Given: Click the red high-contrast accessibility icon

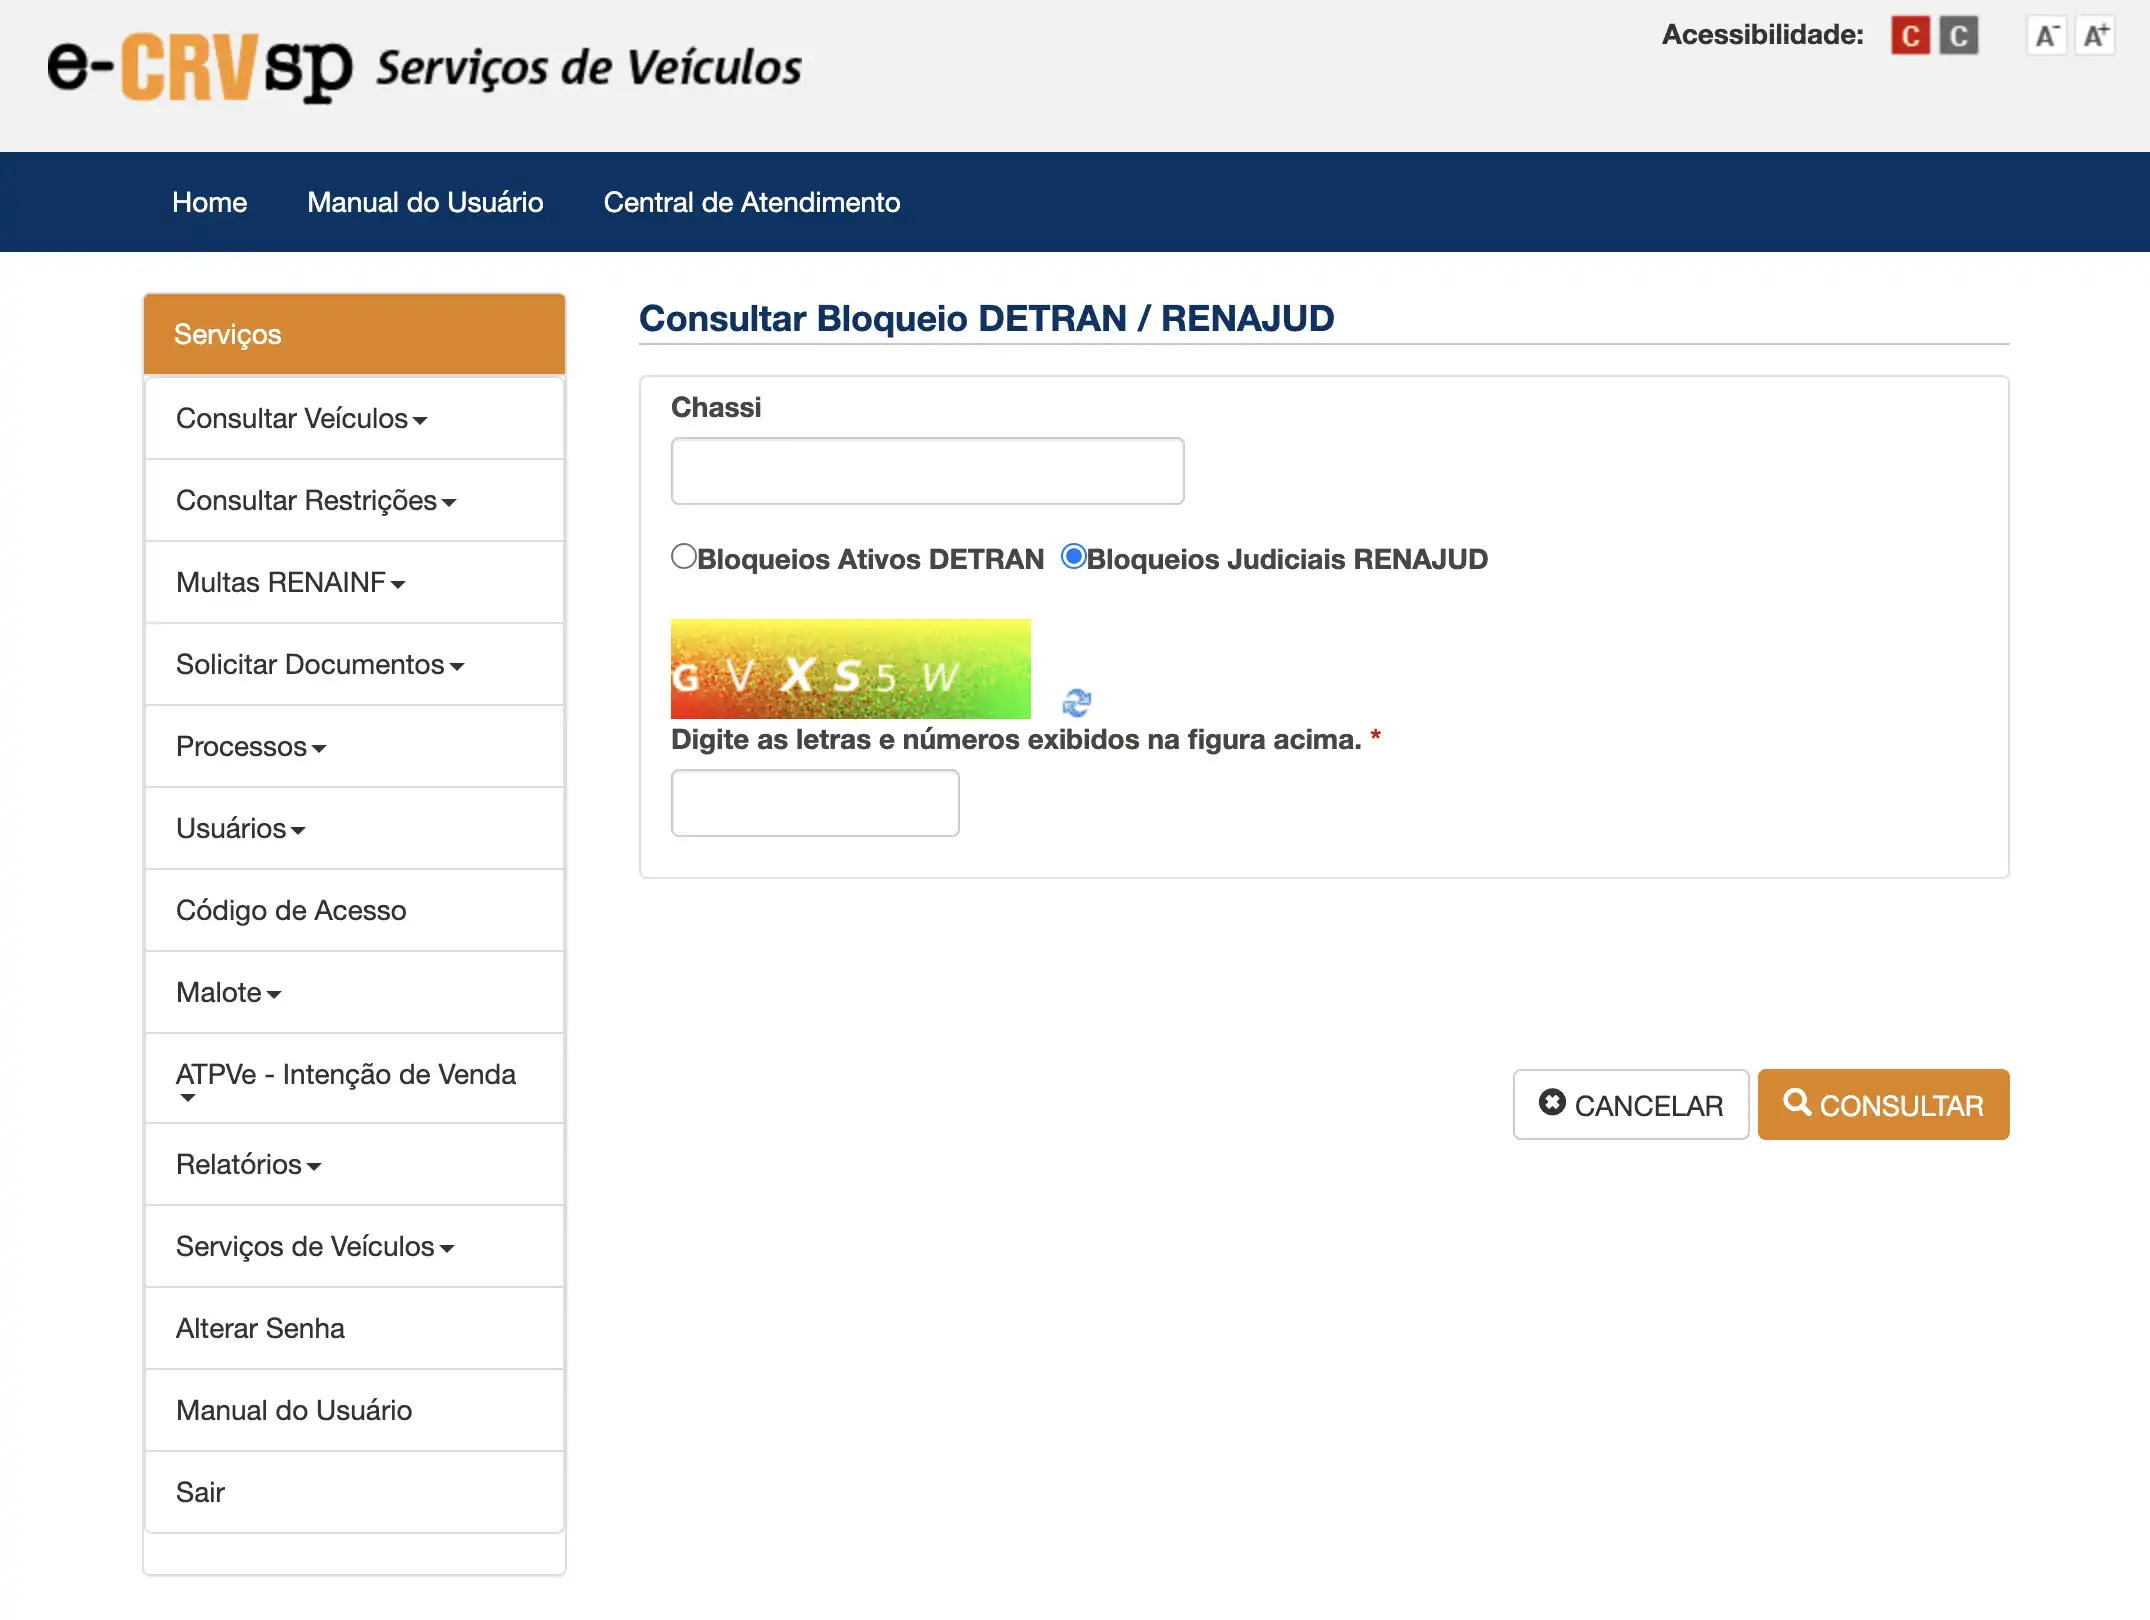Looking at the screenshot, I should click(x=1909, y=36).
